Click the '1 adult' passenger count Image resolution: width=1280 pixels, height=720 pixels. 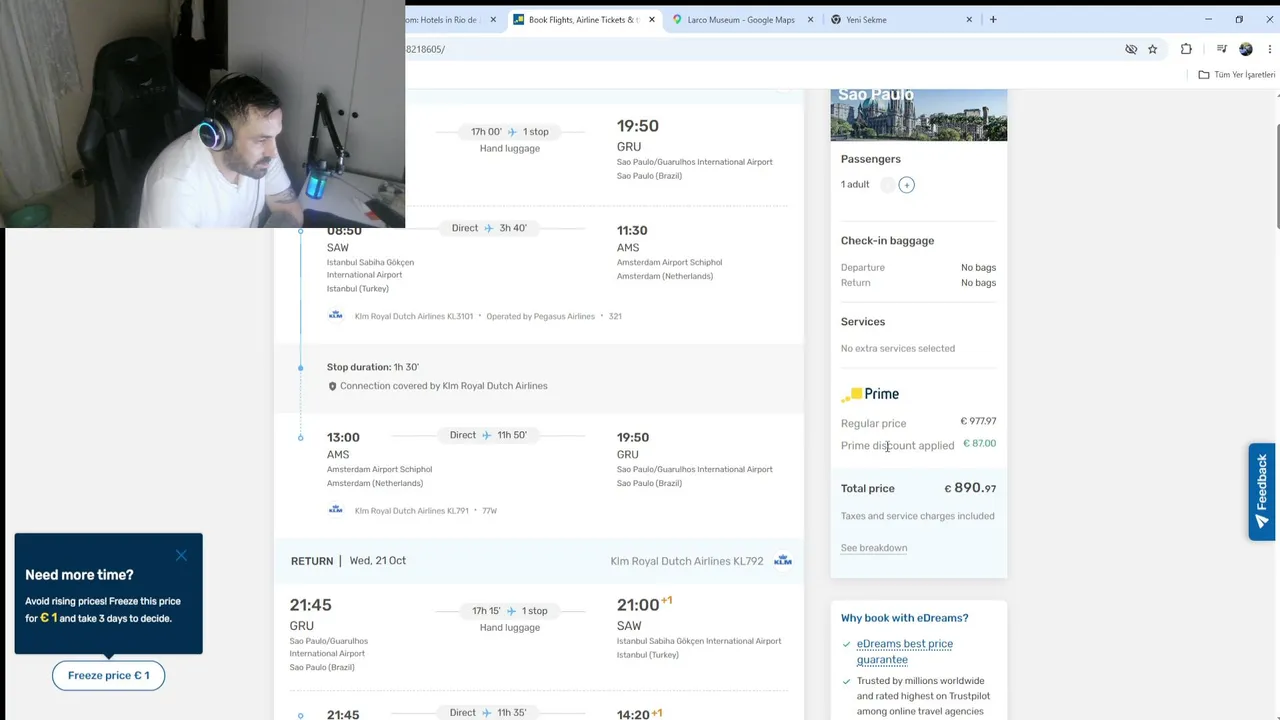pos(855,184)
